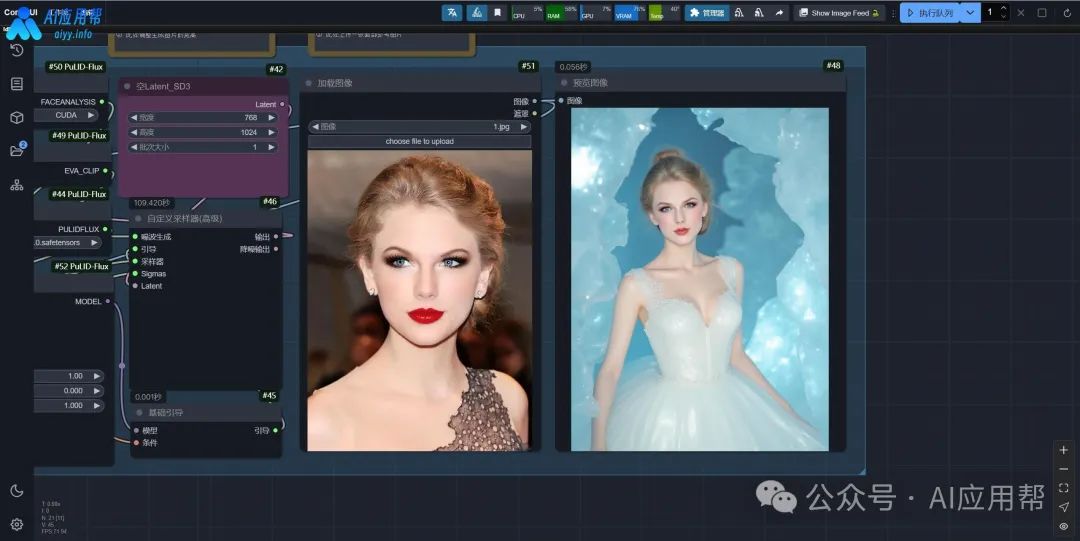Viewport: 1080px width, 541px height.
Task: Collapse the 空Latent_SD3 node via its dot
Action: pyautogui.click(x=127, y=86)
